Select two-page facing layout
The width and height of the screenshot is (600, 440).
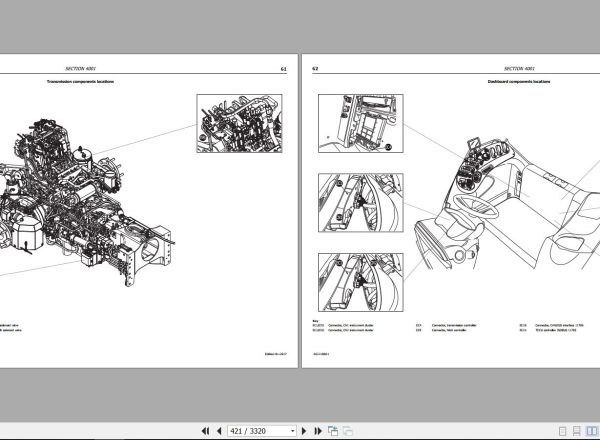click(592, 431)
